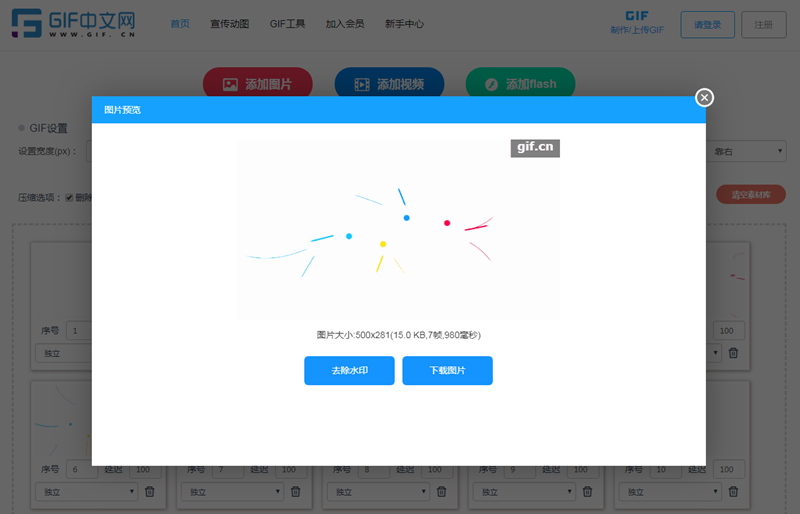Viewport: 800px width, 514px height.
Task: Click the delay input for frame 6
Action: (x=143, y=469)
